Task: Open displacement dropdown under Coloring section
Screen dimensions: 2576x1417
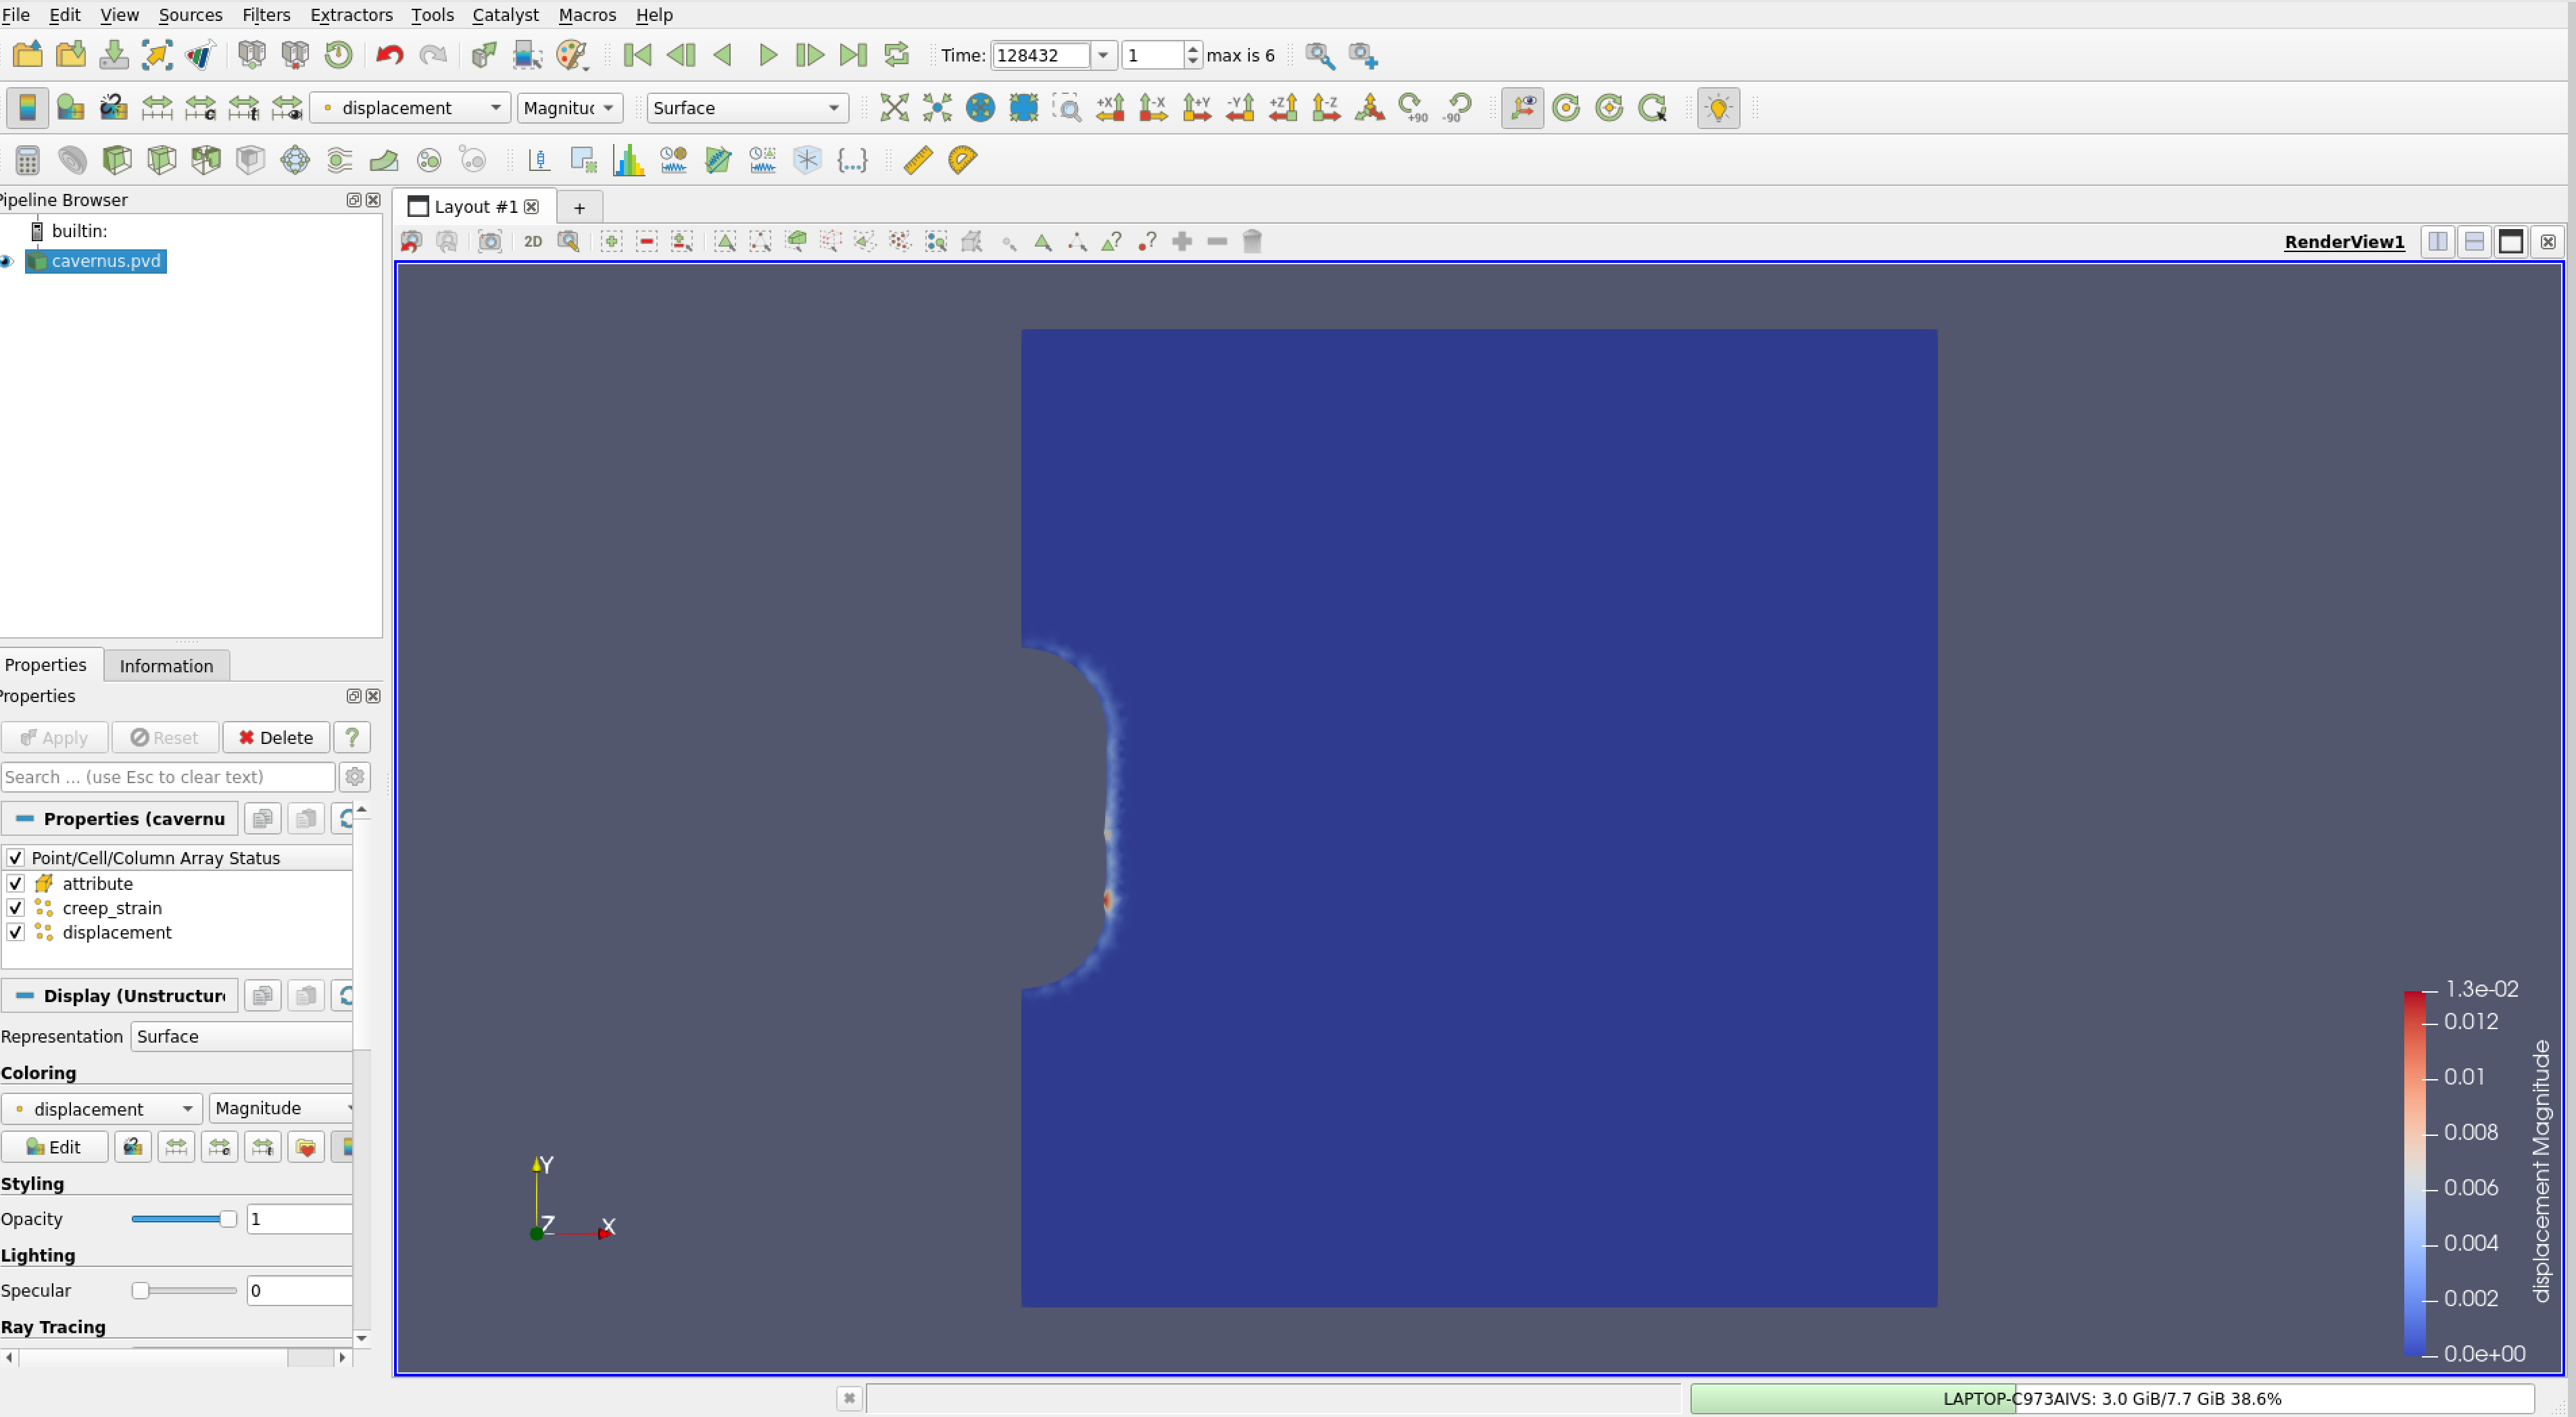Action: click(102, 1108)
